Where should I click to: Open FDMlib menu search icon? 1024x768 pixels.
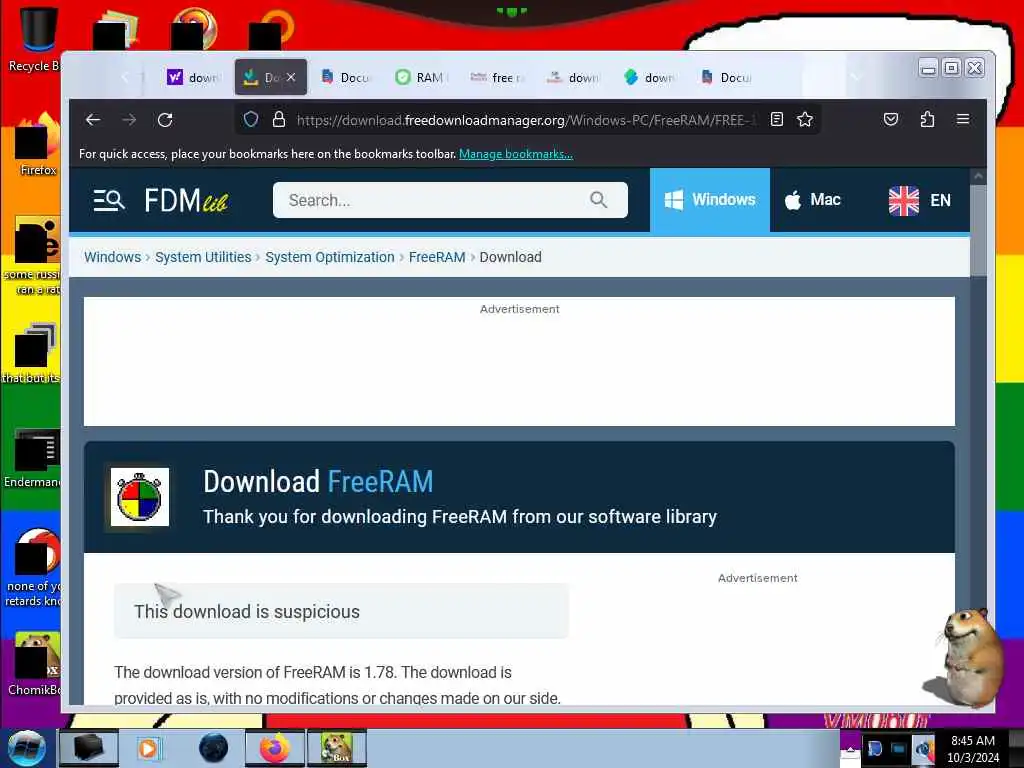pos(108,200)
